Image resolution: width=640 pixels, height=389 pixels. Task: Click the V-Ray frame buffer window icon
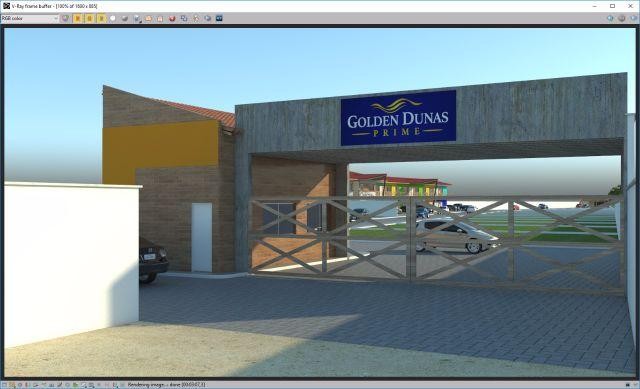click(x=6, y=6)
